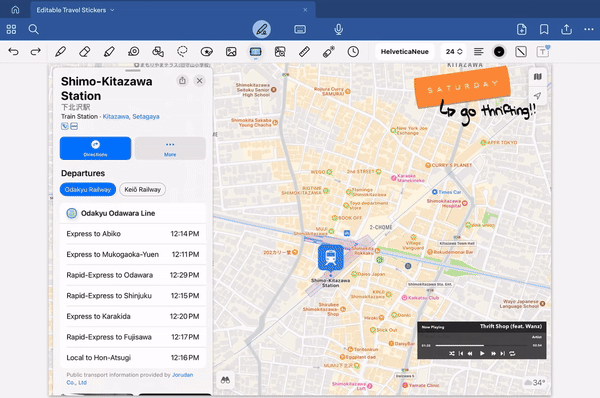The height and width of the screenshot is (398, 600).
Task: Open the black text color swatch
Action: click(x=499, y=52)
